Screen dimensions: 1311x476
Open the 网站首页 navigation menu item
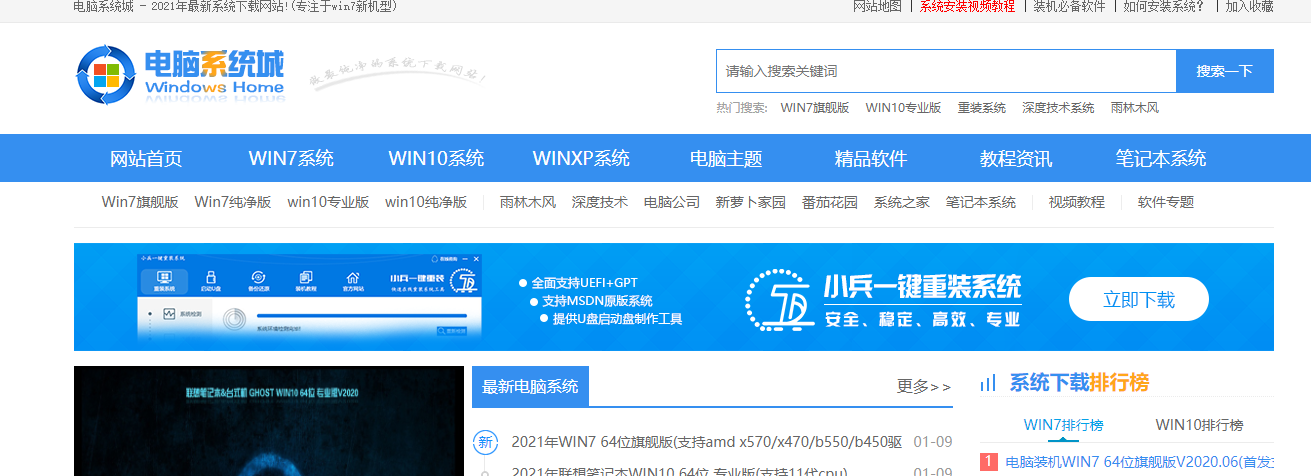[x=146, y=158]
